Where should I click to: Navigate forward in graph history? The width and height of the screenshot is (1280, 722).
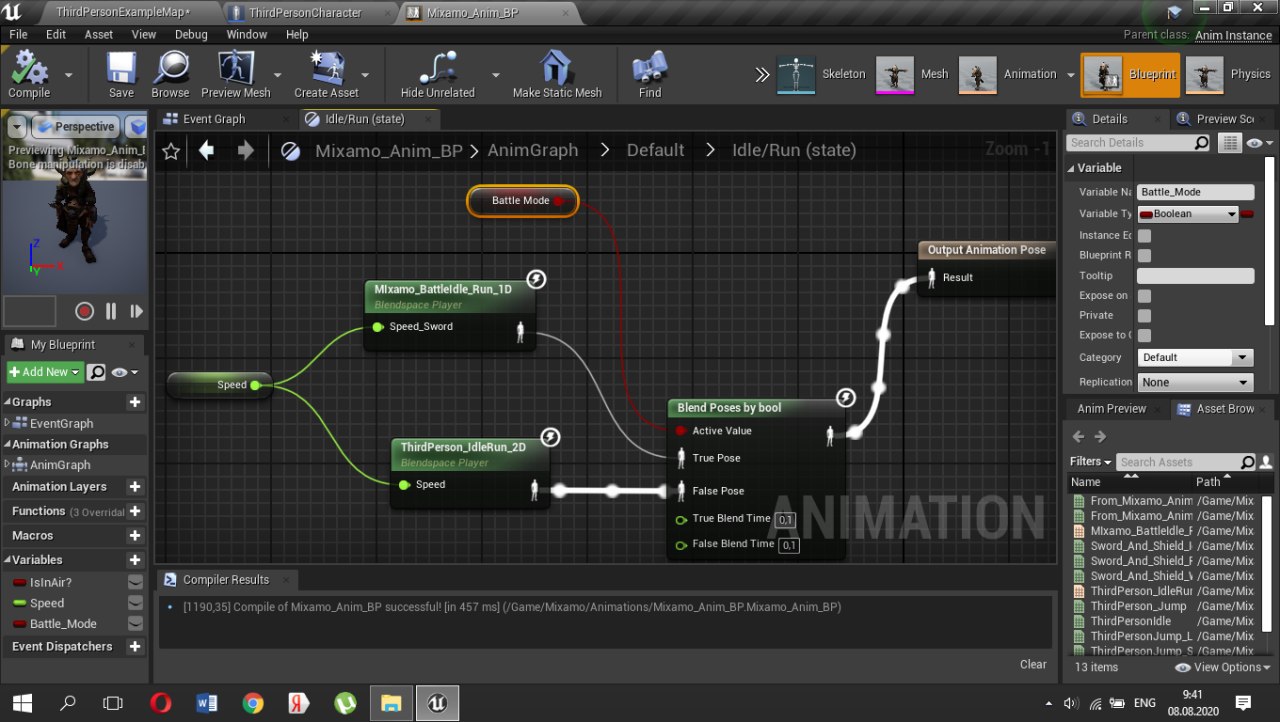click(x=245, y=150)
